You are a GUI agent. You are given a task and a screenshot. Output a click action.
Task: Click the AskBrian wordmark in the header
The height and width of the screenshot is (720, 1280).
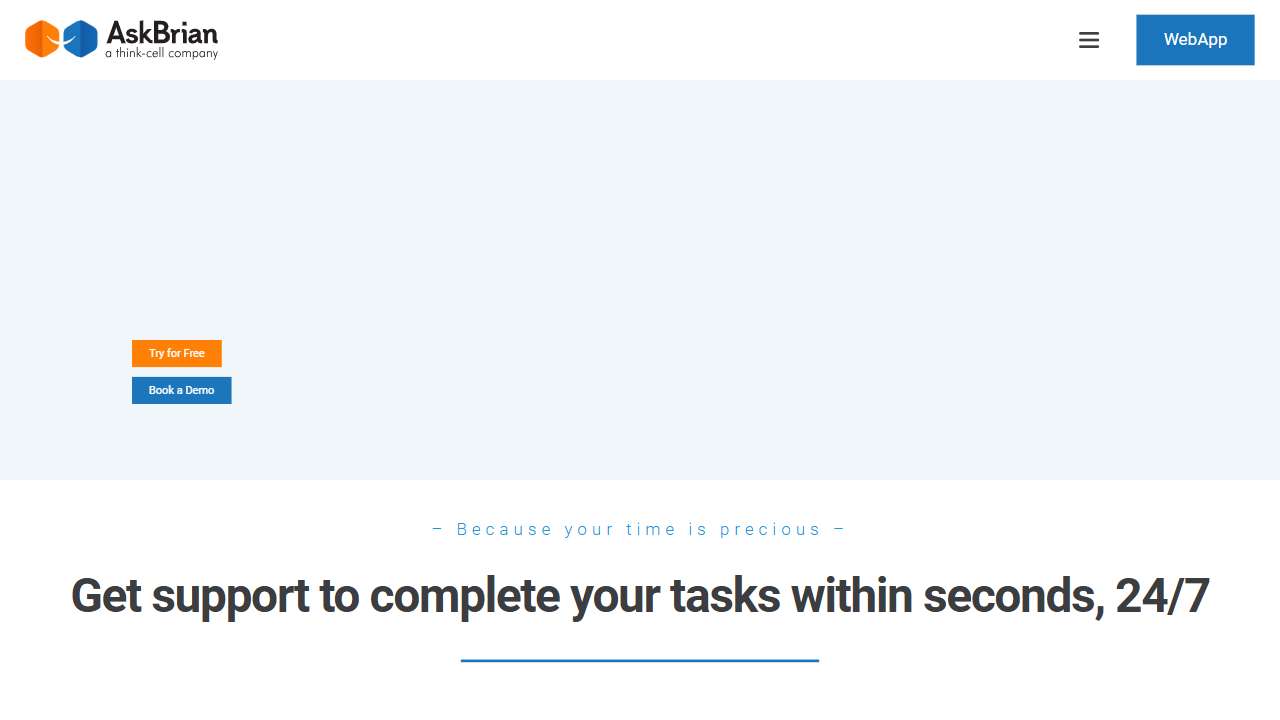click(x=162, y=32)
